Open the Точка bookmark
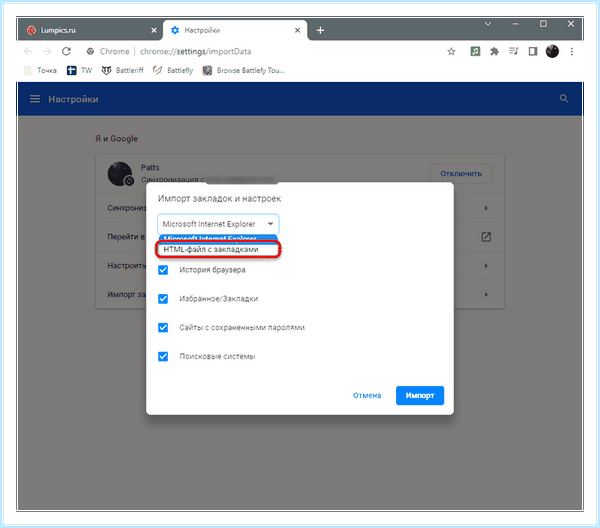The image size is (600, 528). click(x=41, y=70)
